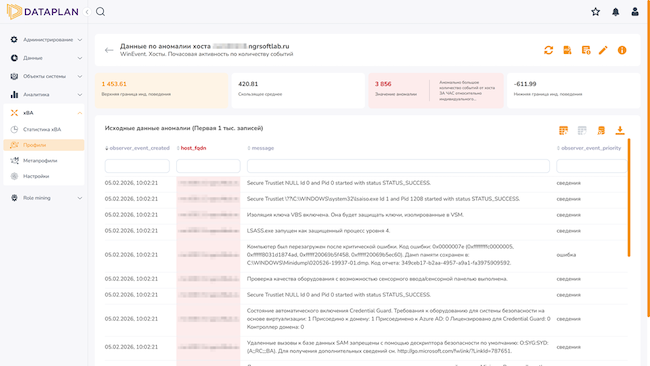Open notifications bell
The height and width of the screenshot is (366, 650).
(x=616, y=12)
